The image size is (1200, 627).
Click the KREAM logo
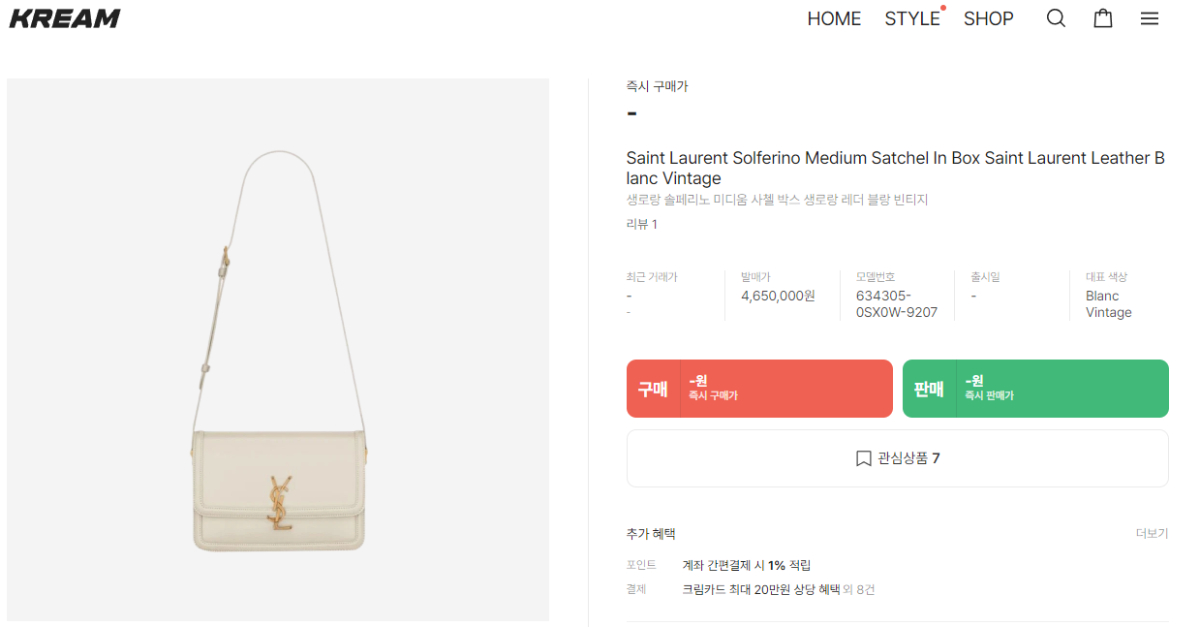(65, 18)
